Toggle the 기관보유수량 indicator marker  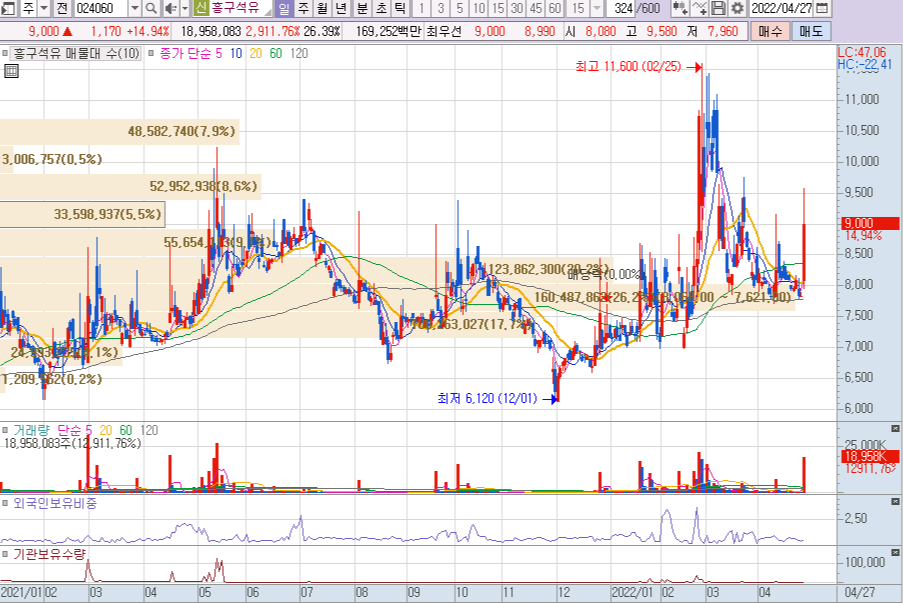click(5, 555)
